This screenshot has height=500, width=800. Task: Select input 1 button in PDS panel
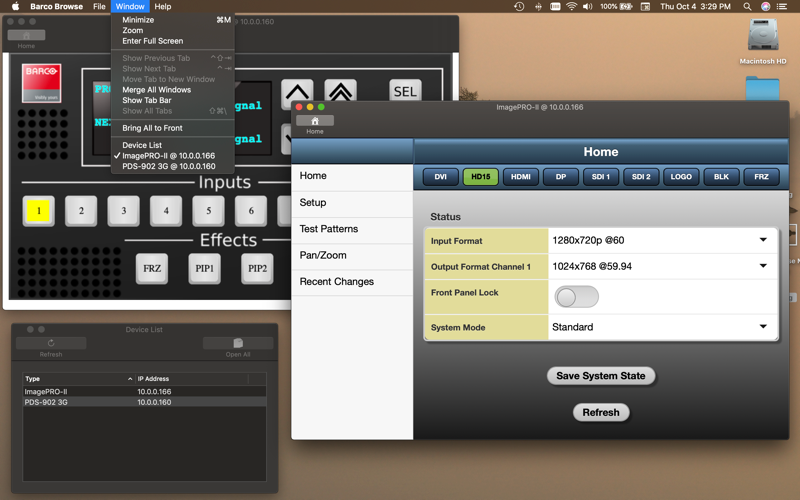click(39, 211)
